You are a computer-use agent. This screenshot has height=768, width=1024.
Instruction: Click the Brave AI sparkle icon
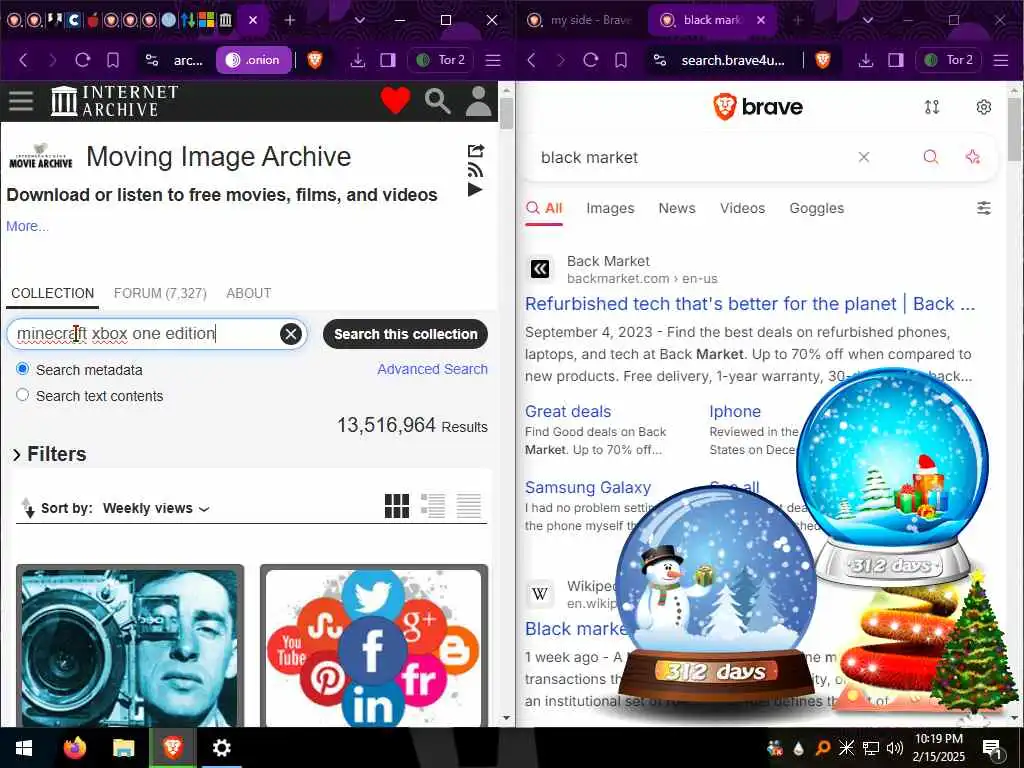(x=972, y=157)
